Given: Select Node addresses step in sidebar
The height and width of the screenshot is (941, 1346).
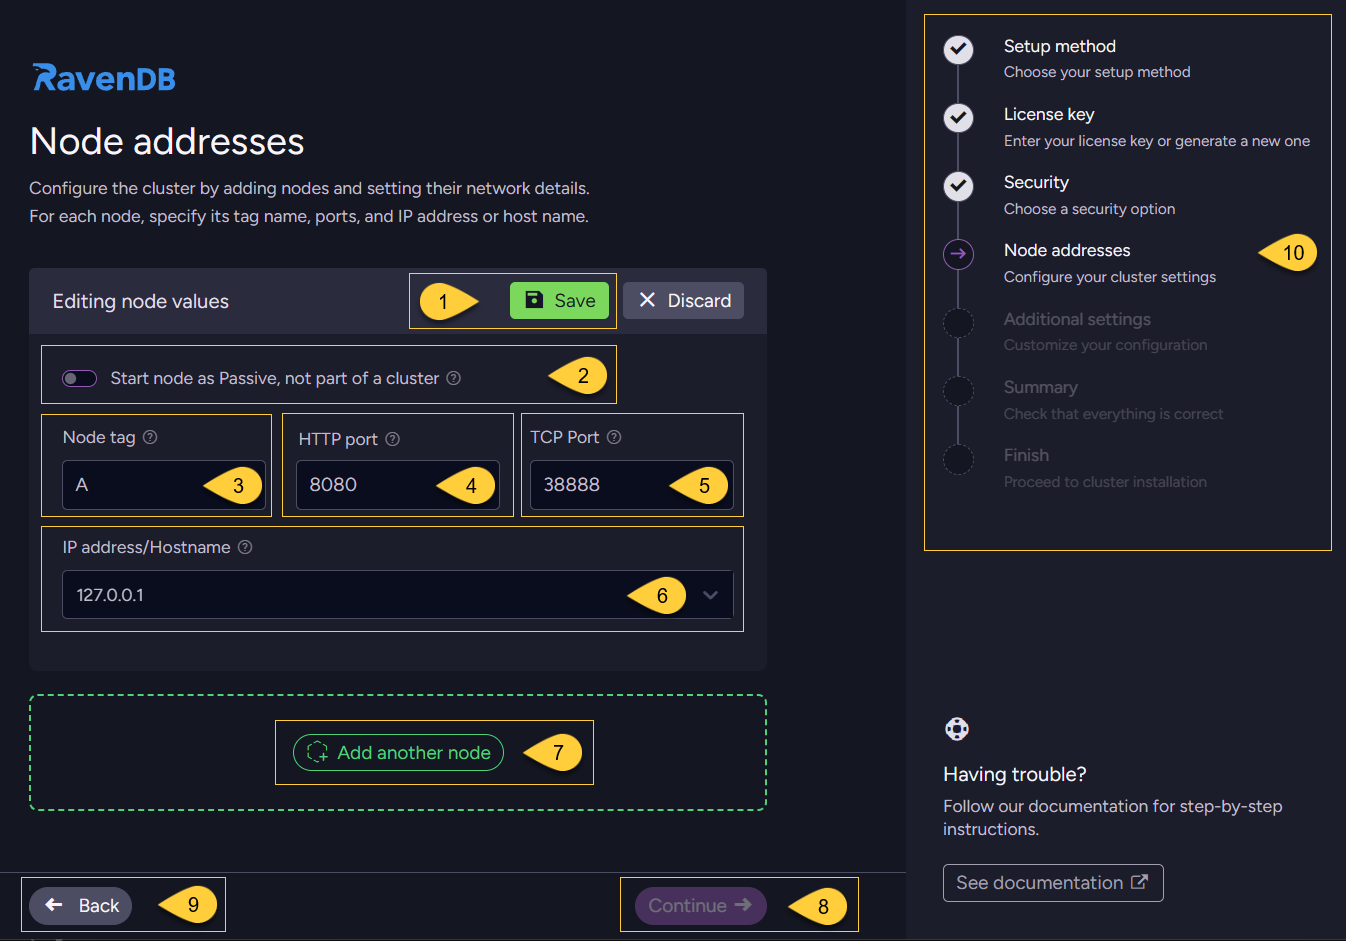Looking at the screenshot, I should tap(1066, 251).
